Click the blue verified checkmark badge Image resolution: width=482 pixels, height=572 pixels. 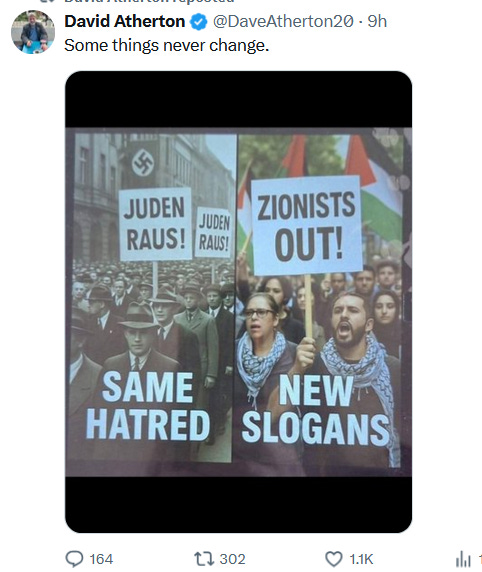(198, 22)
